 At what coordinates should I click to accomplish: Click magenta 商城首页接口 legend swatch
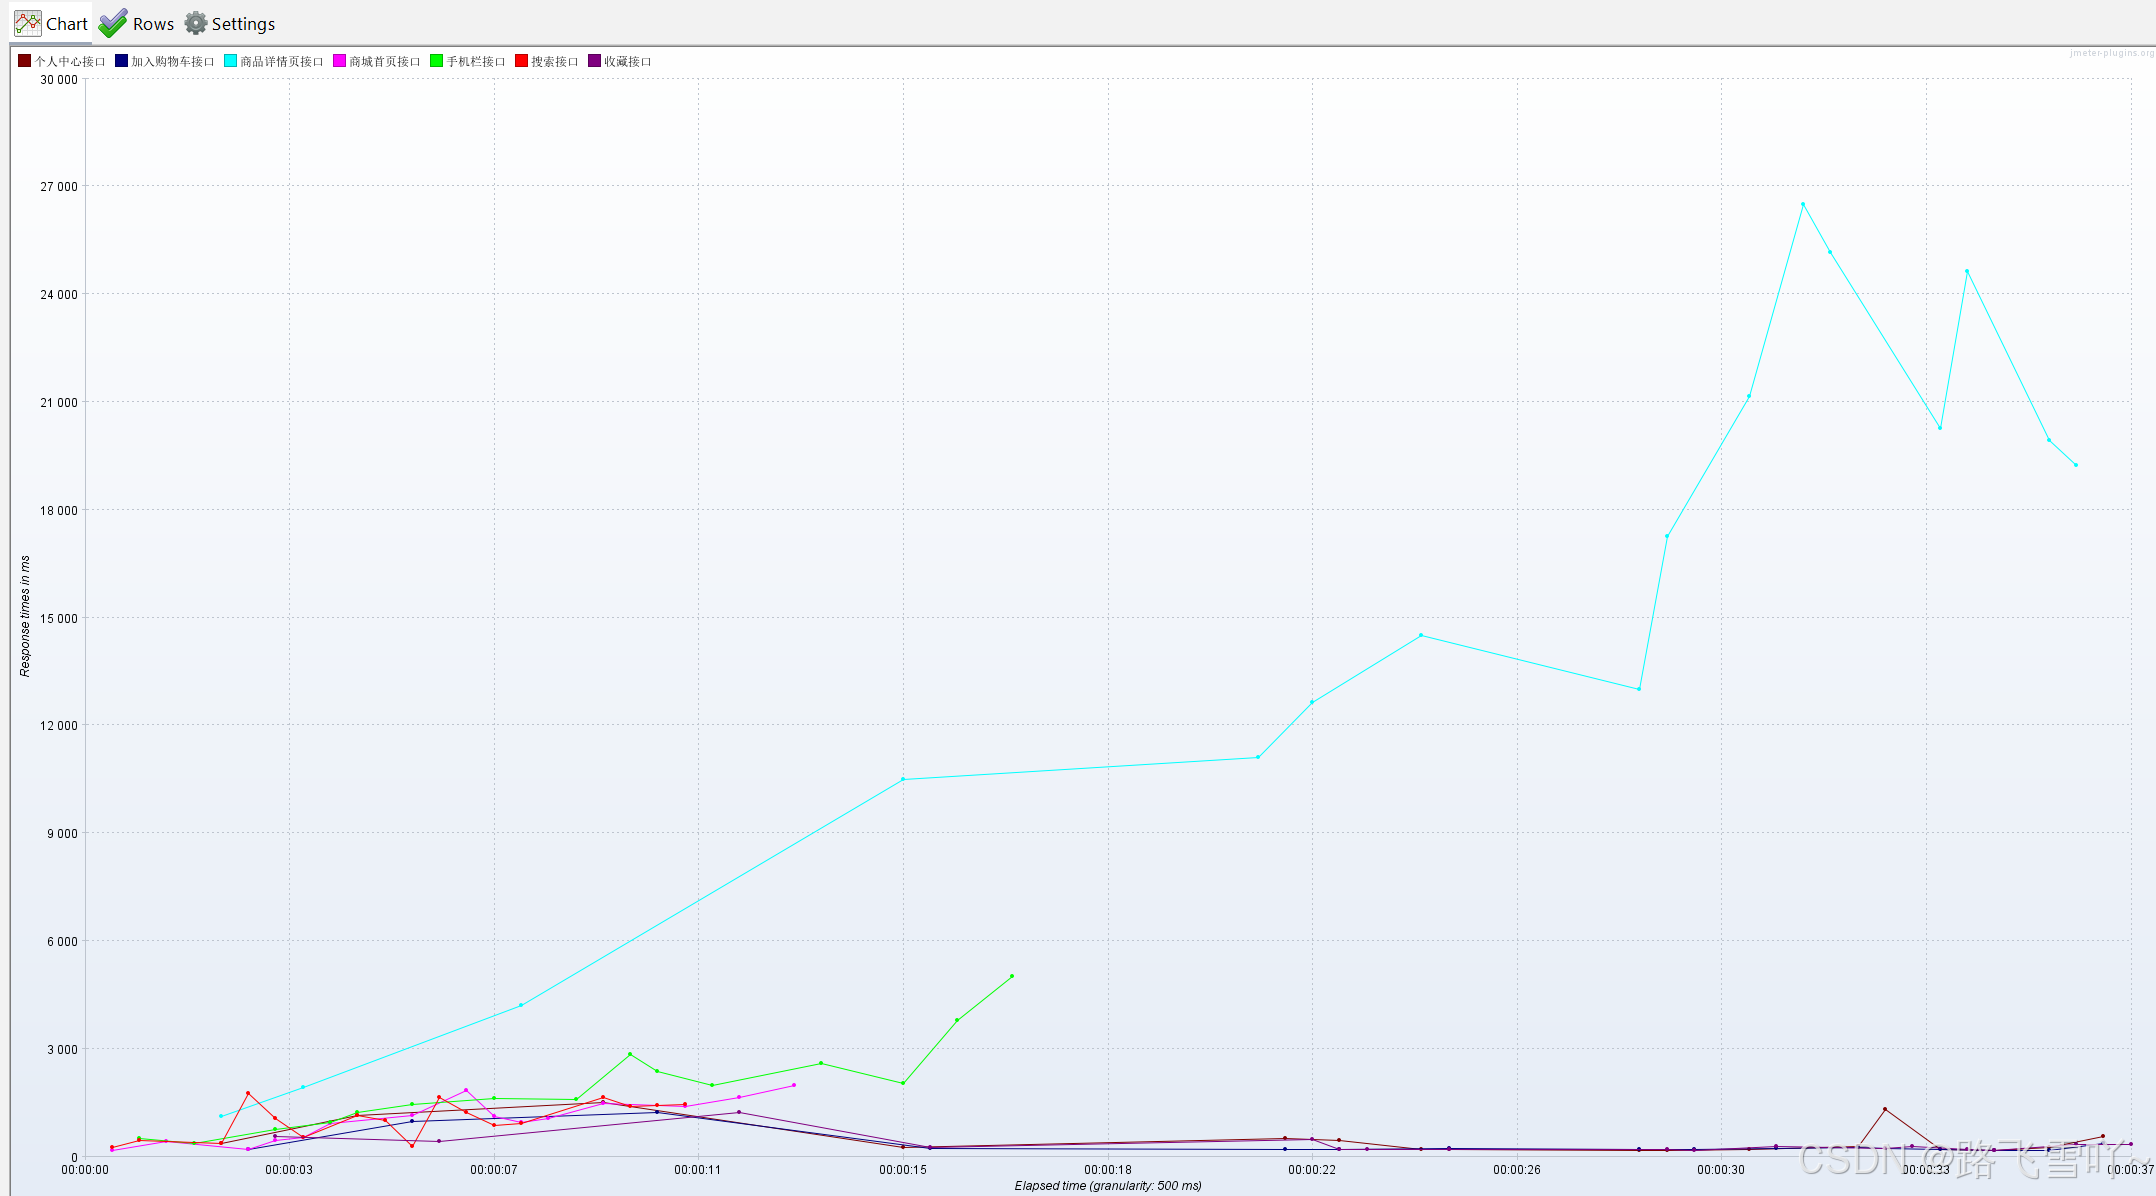point(340,61)
